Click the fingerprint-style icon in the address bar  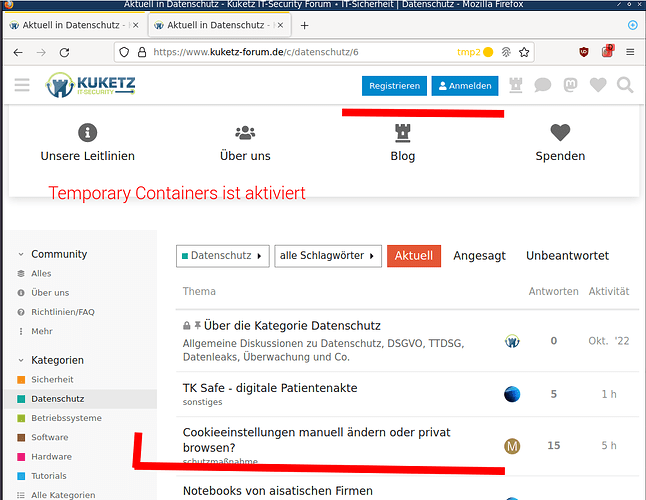click(506, 52)
